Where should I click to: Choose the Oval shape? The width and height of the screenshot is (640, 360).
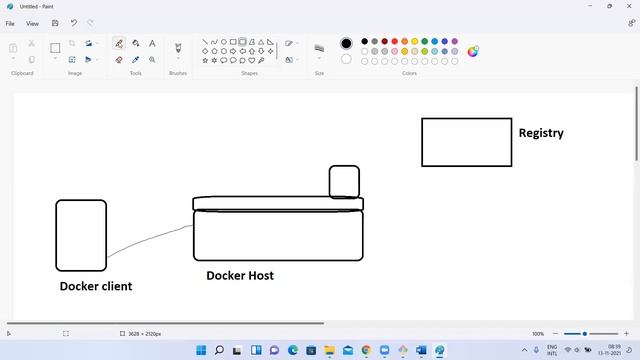tap(224, 42)
